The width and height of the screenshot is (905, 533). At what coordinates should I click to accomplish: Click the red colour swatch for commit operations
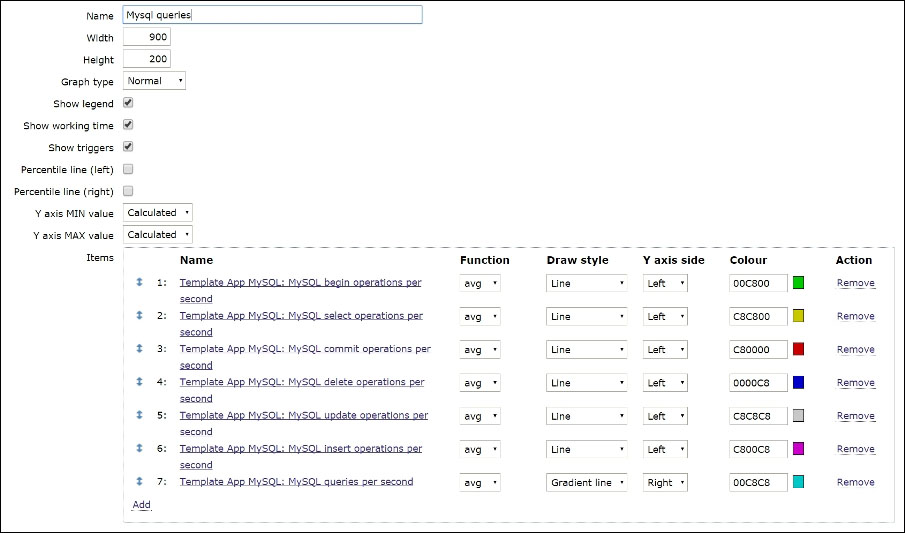pos(798,349)
